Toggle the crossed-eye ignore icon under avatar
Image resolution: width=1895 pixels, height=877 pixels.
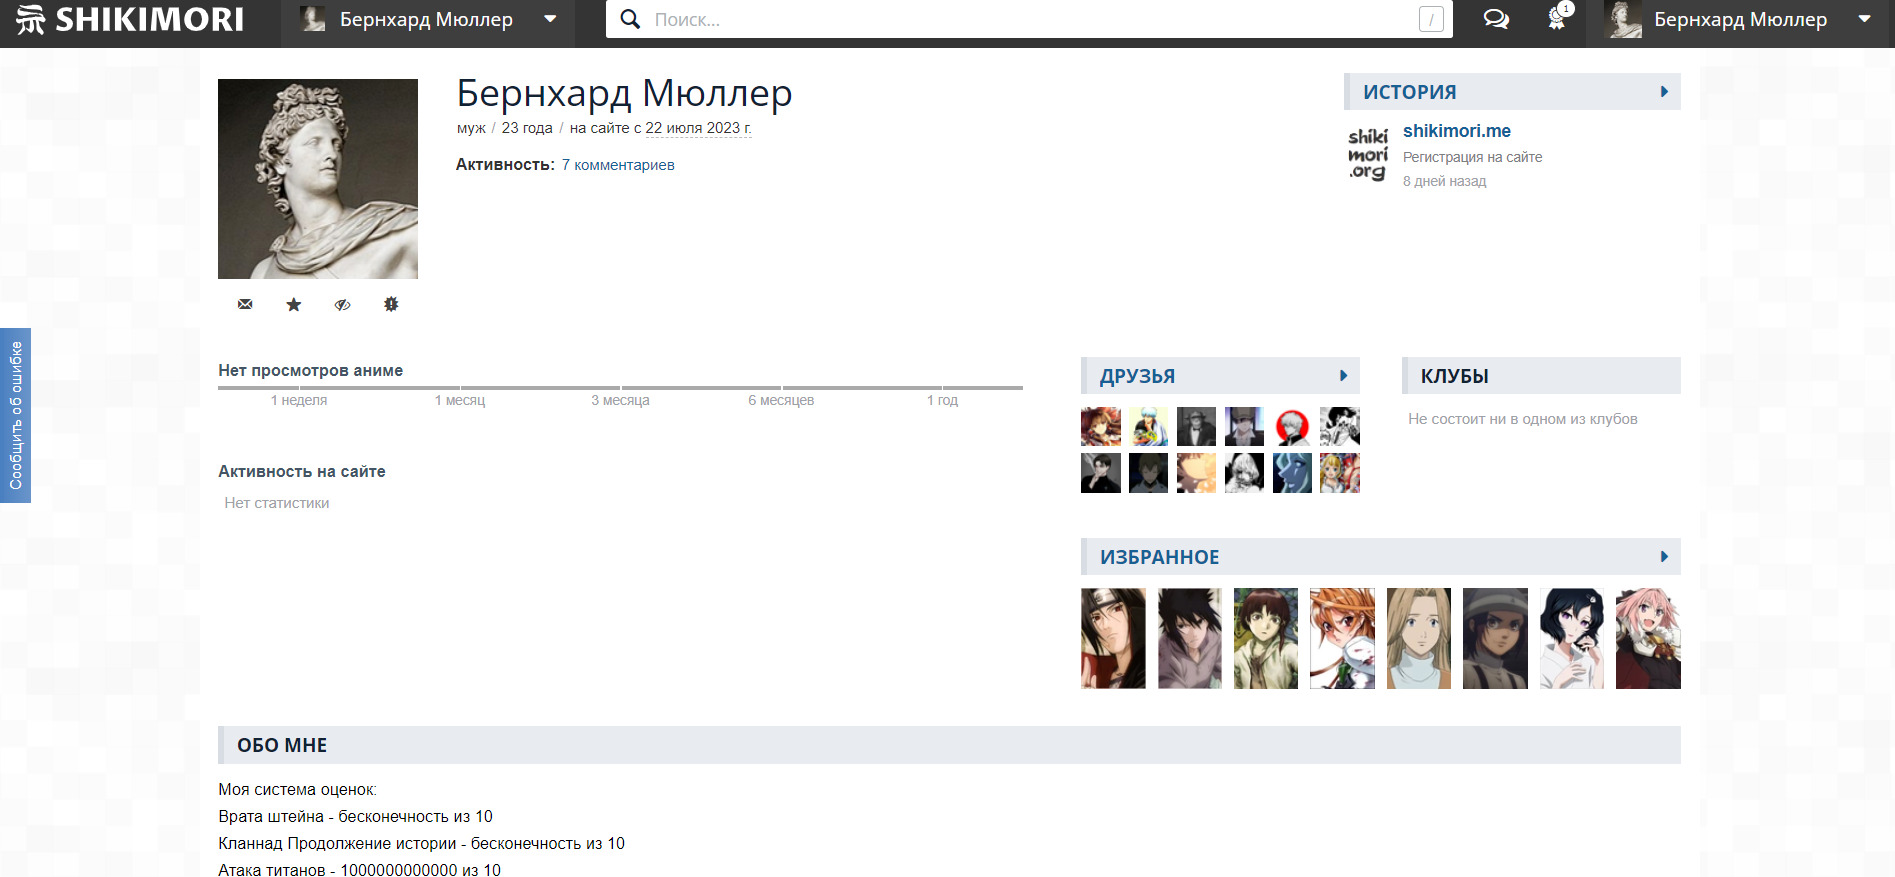click(x=342, y=304)
